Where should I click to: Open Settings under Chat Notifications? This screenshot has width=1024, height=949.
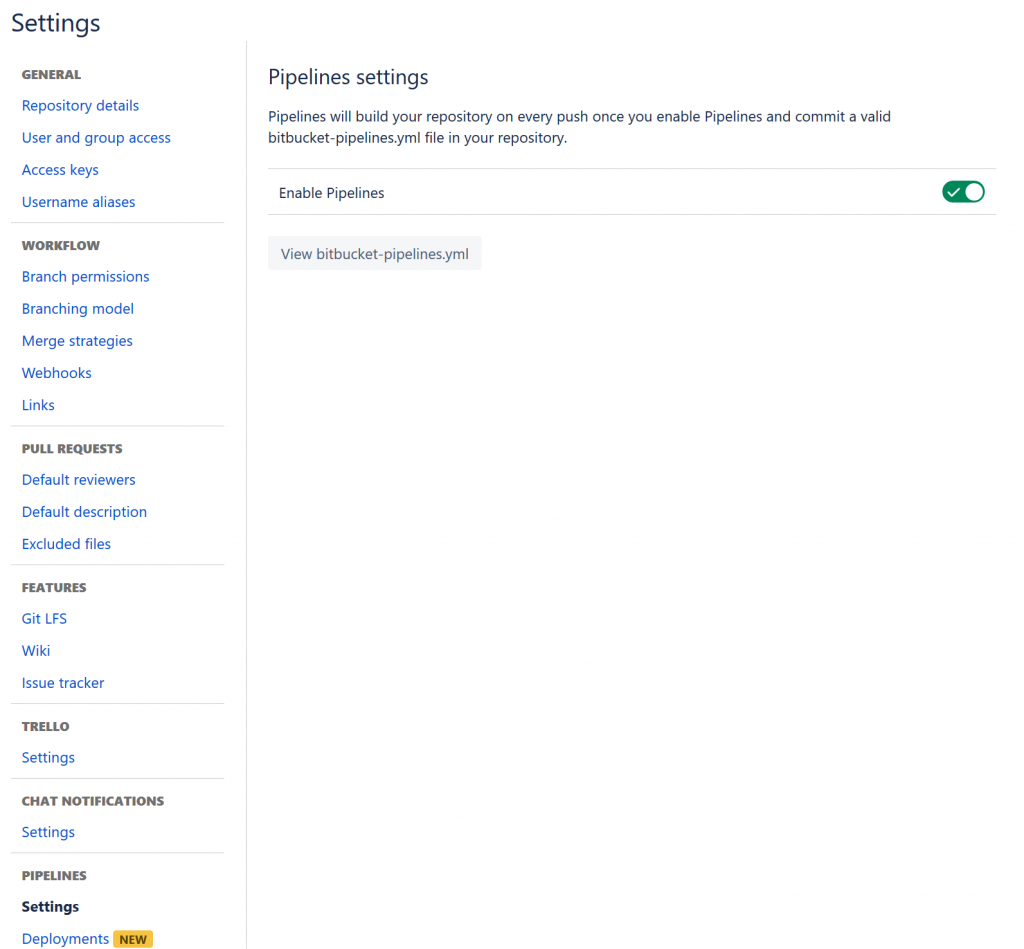click(x=48, y=831)
